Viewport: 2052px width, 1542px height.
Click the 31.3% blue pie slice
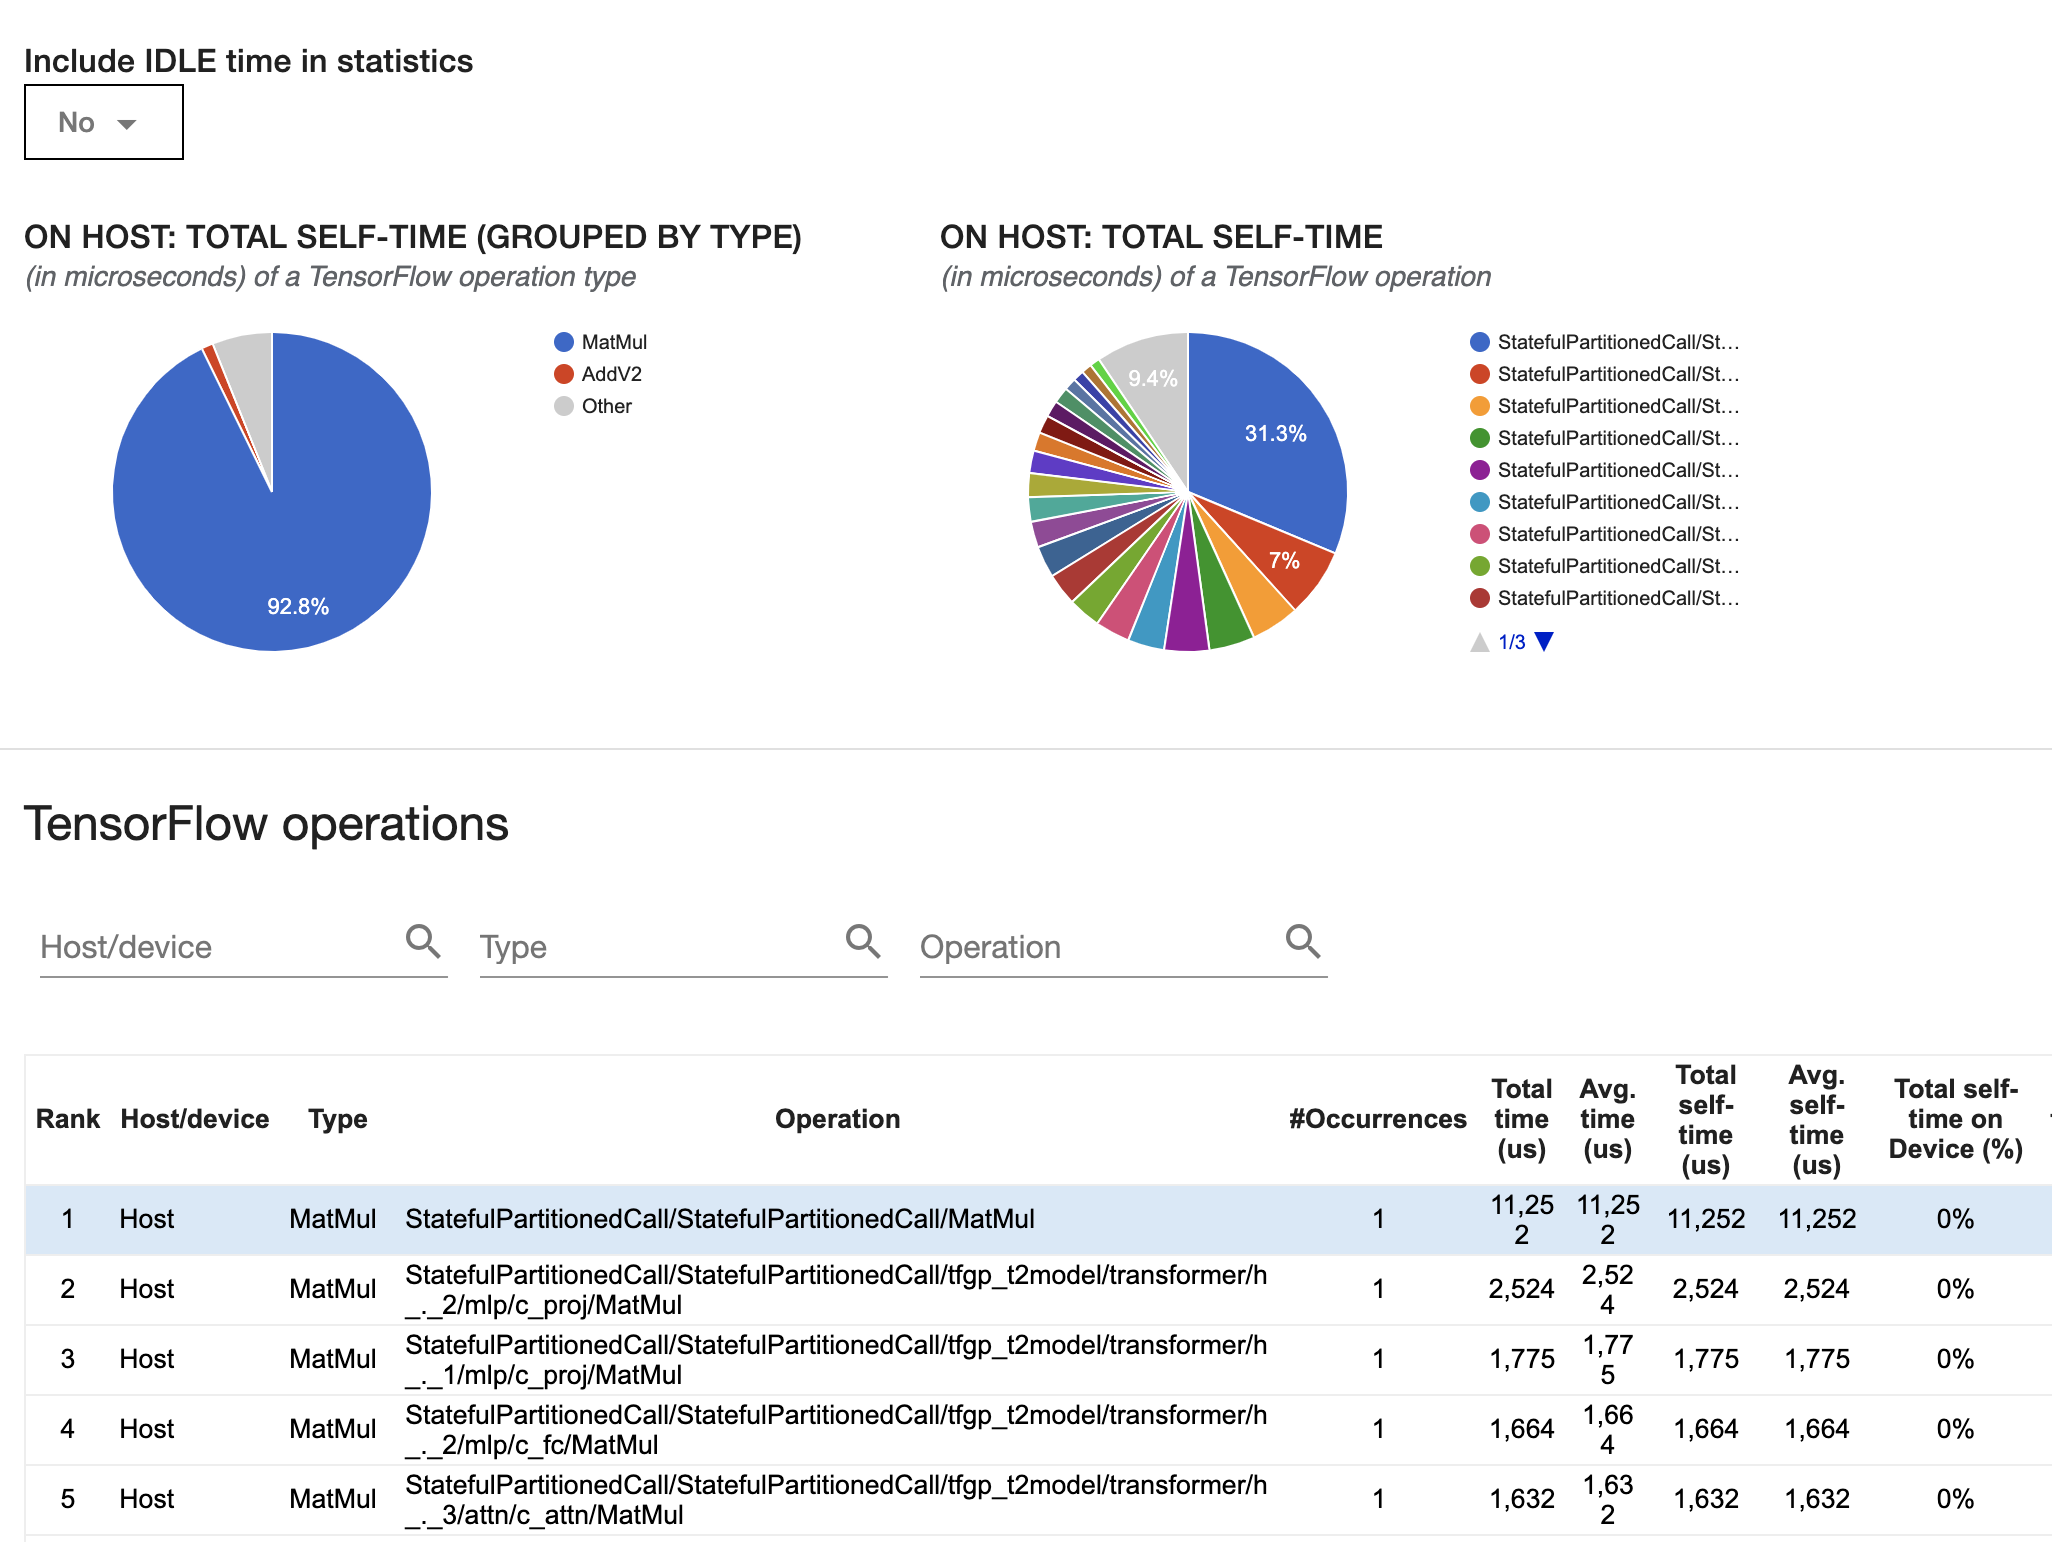(1270, 440)
